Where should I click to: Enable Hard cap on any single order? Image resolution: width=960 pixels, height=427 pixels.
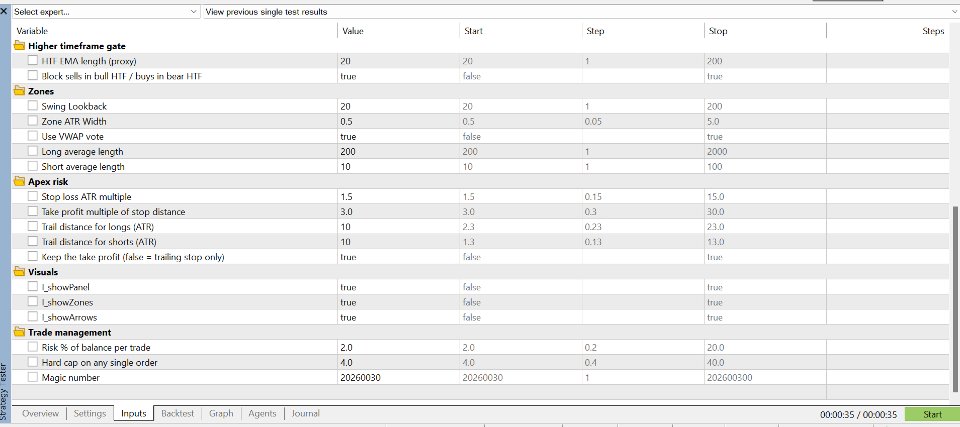32,363
